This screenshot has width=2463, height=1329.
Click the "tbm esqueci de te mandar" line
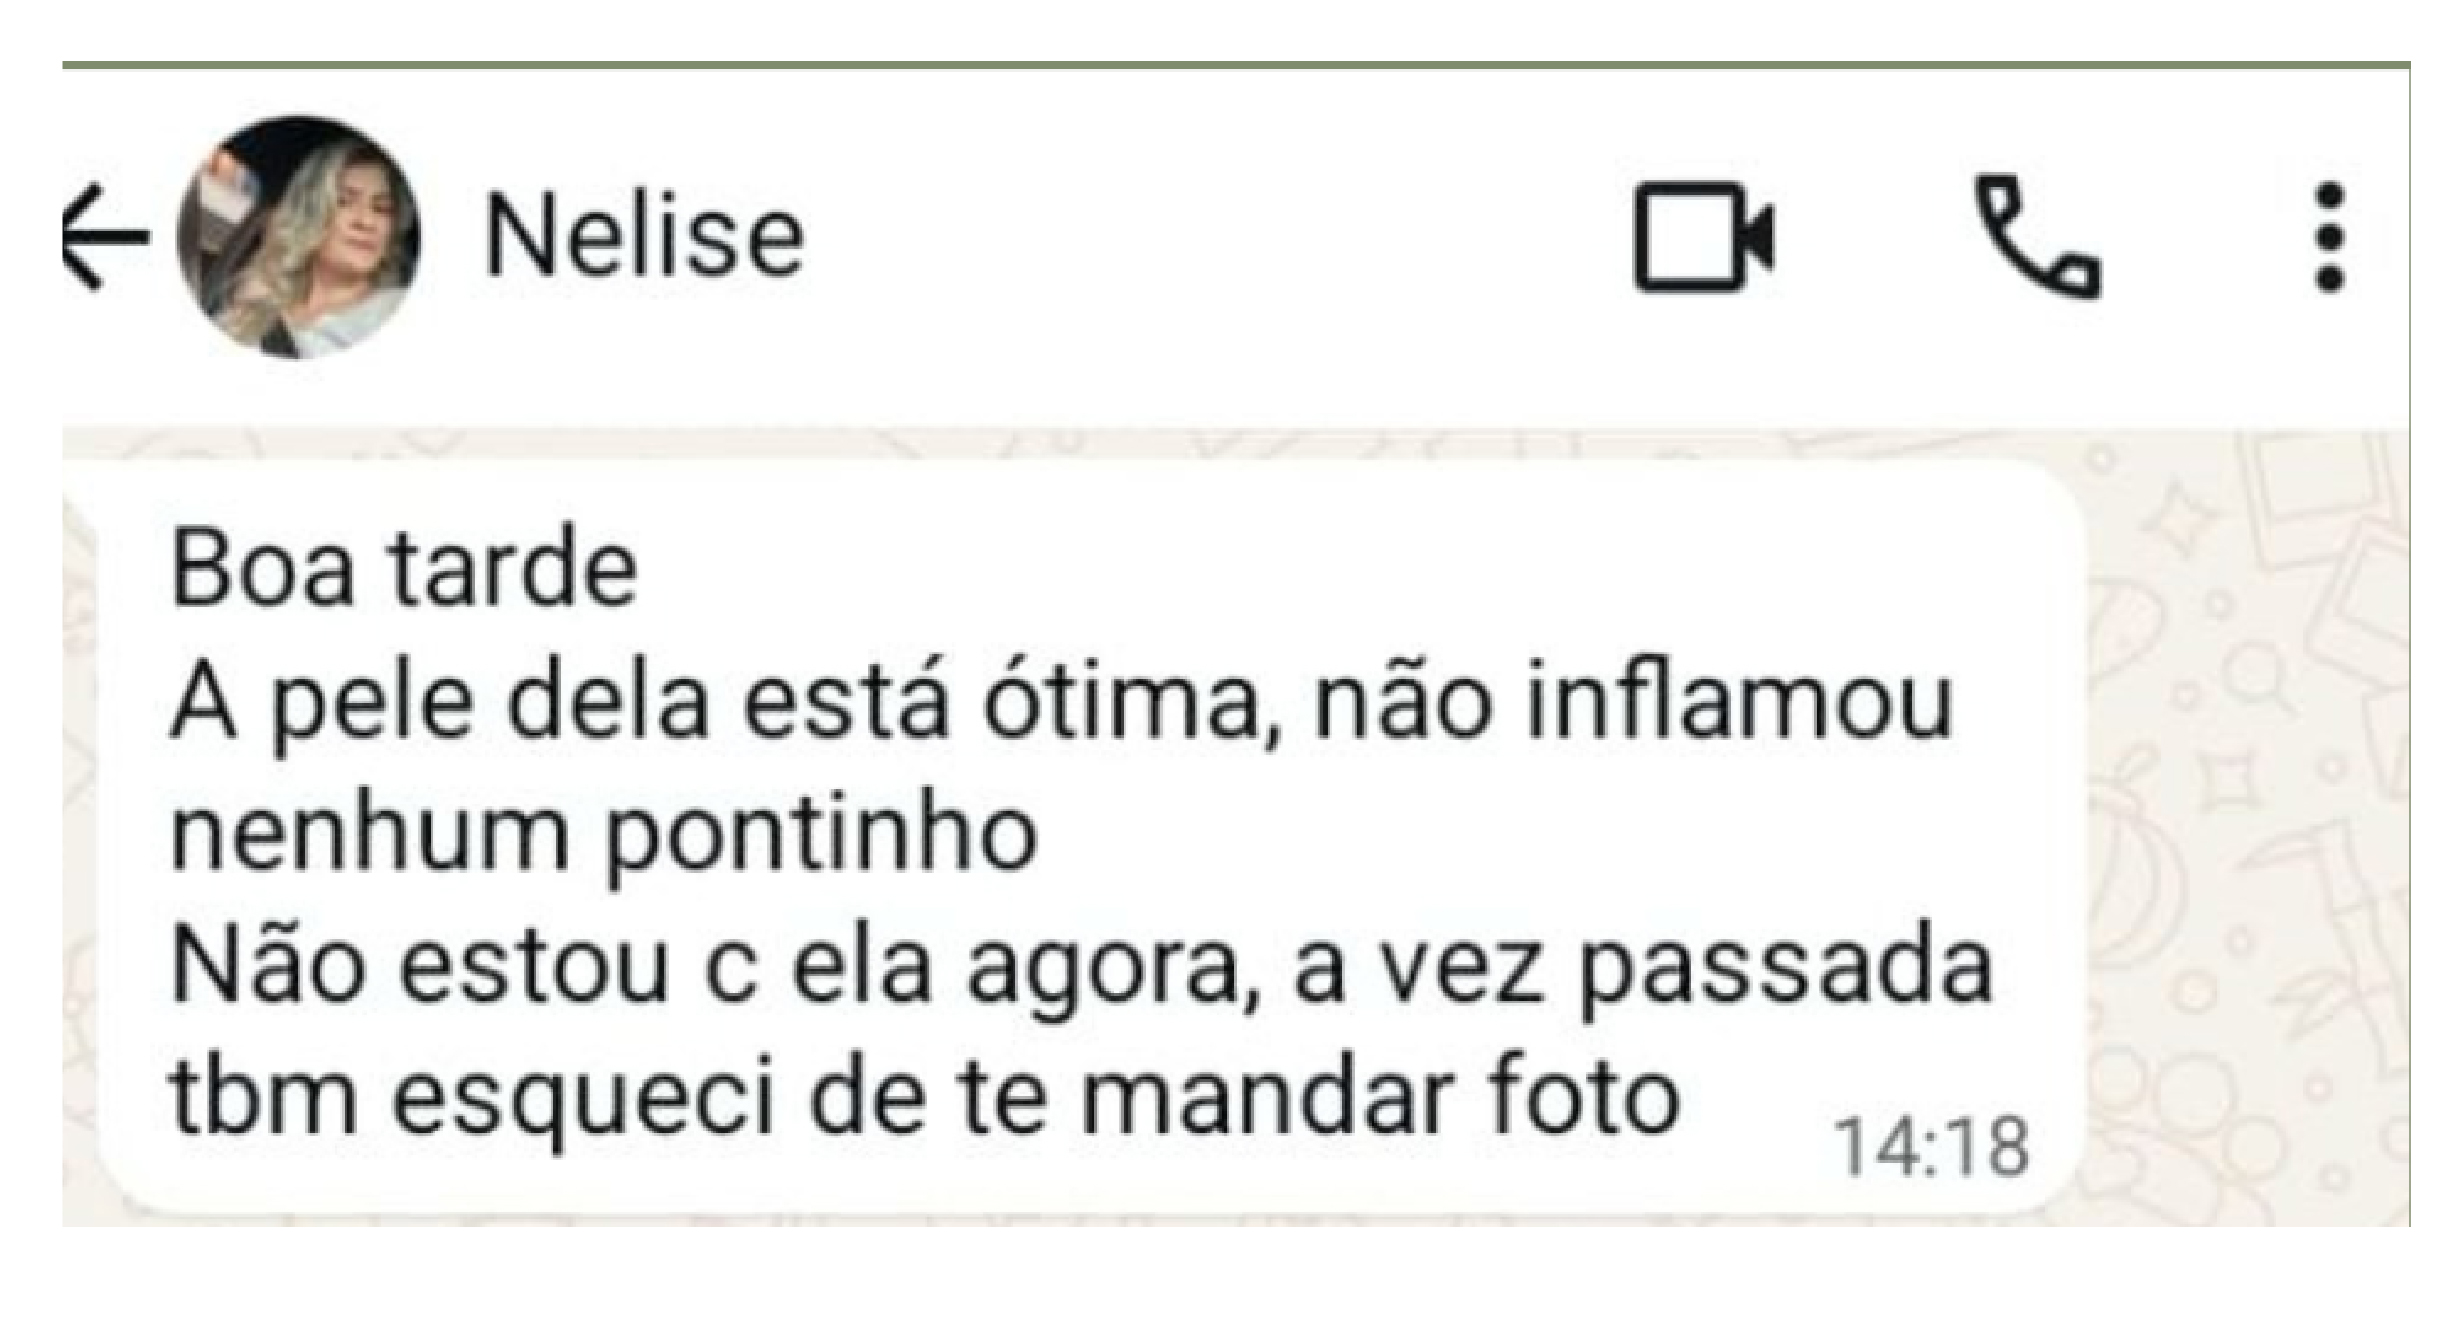pos(924,1098)
